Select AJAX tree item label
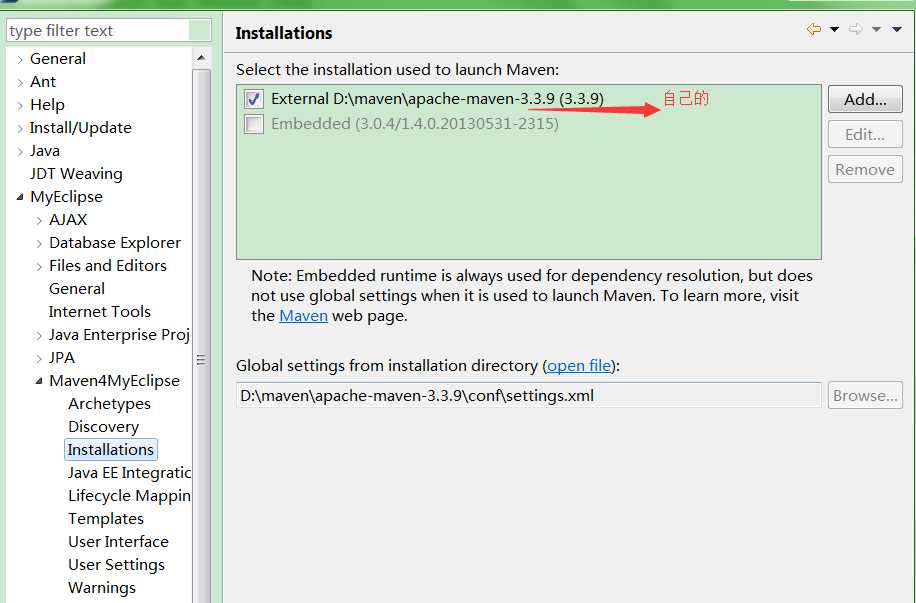The height and width of the screenshot is (603, 916). 68,220
